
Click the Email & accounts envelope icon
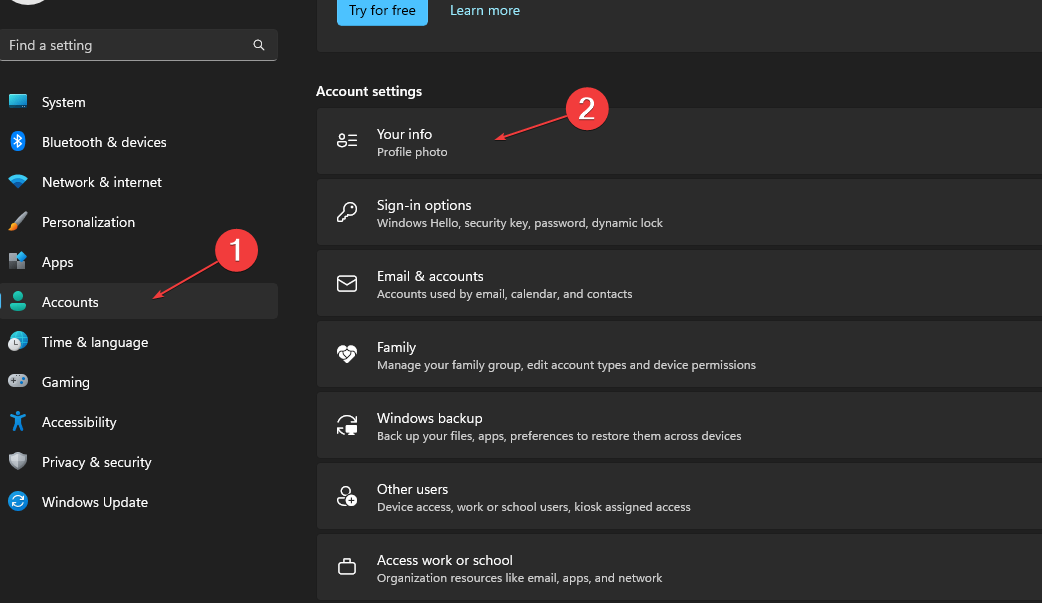click(346, 283)
